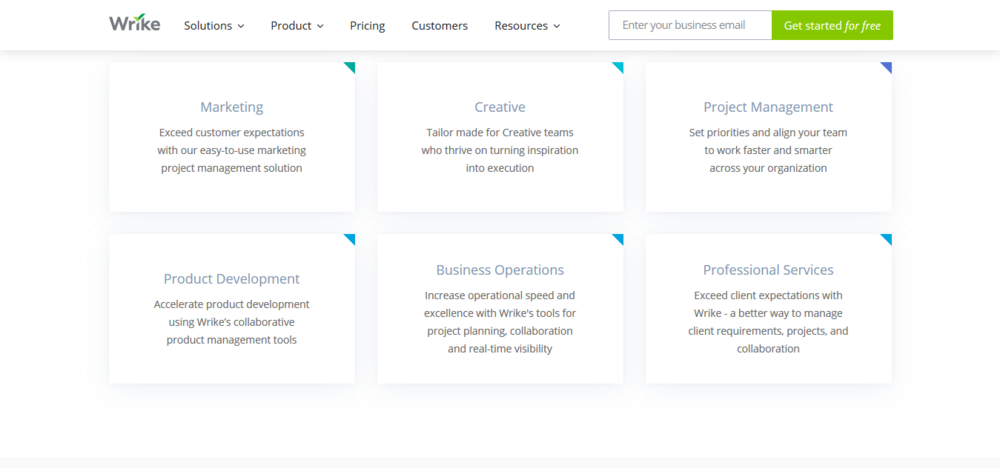Click the Wrike logo
This screenshot has height=468, width=1000.
point(135,24)
